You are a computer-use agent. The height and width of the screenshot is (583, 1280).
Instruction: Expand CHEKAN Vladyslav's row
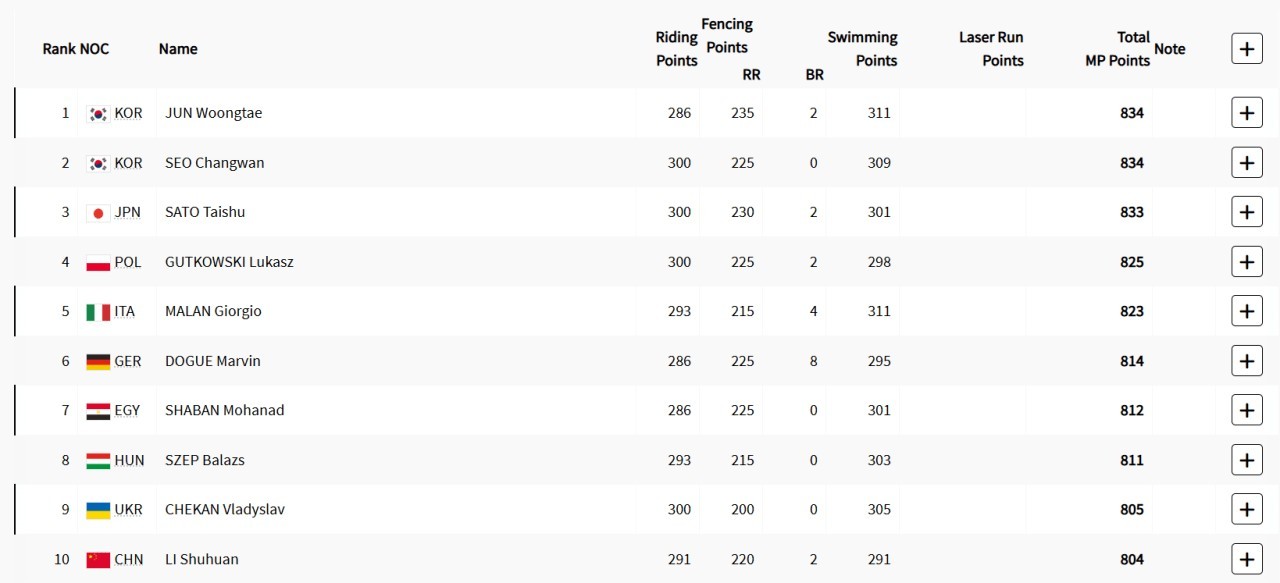1246,509
